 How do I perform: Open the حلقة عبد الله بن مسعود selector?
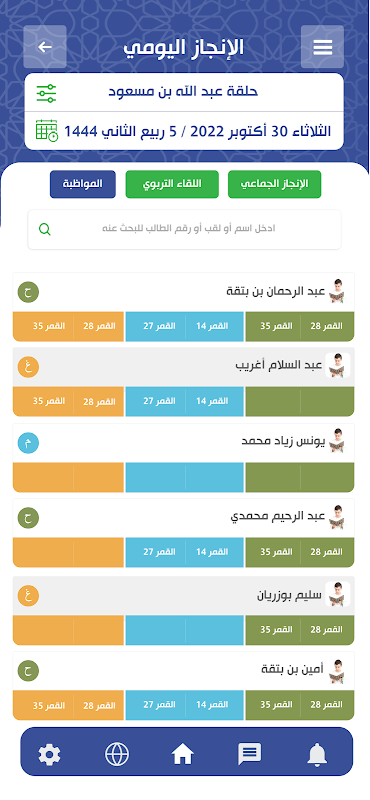point(184,92)
